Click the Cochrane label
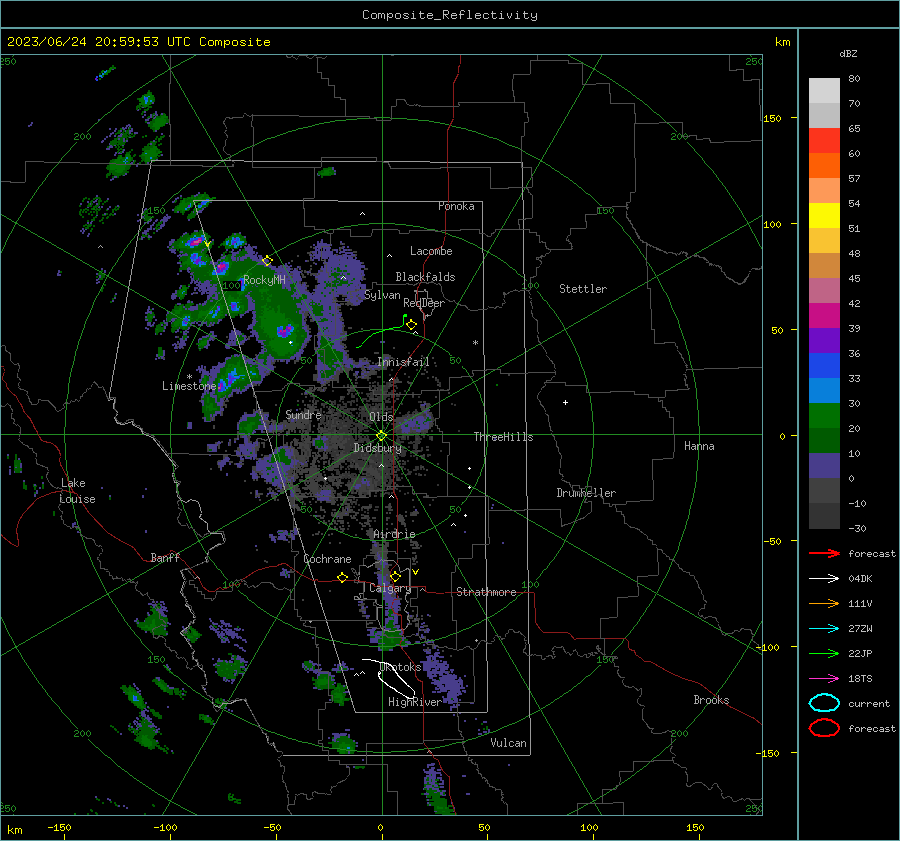 click(327, 559)
